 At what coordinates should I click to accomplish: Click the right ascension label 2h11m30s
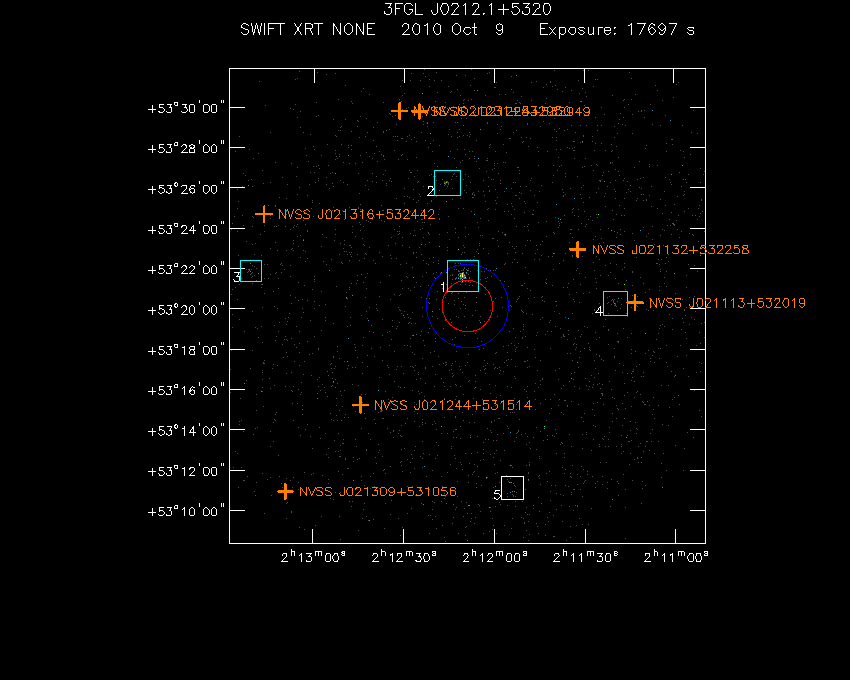tap(585, 557)
